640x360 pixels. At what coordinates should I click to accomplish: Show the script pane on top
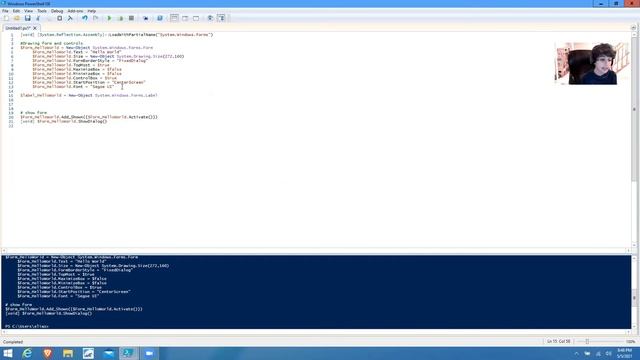click(x=174, y=18)
